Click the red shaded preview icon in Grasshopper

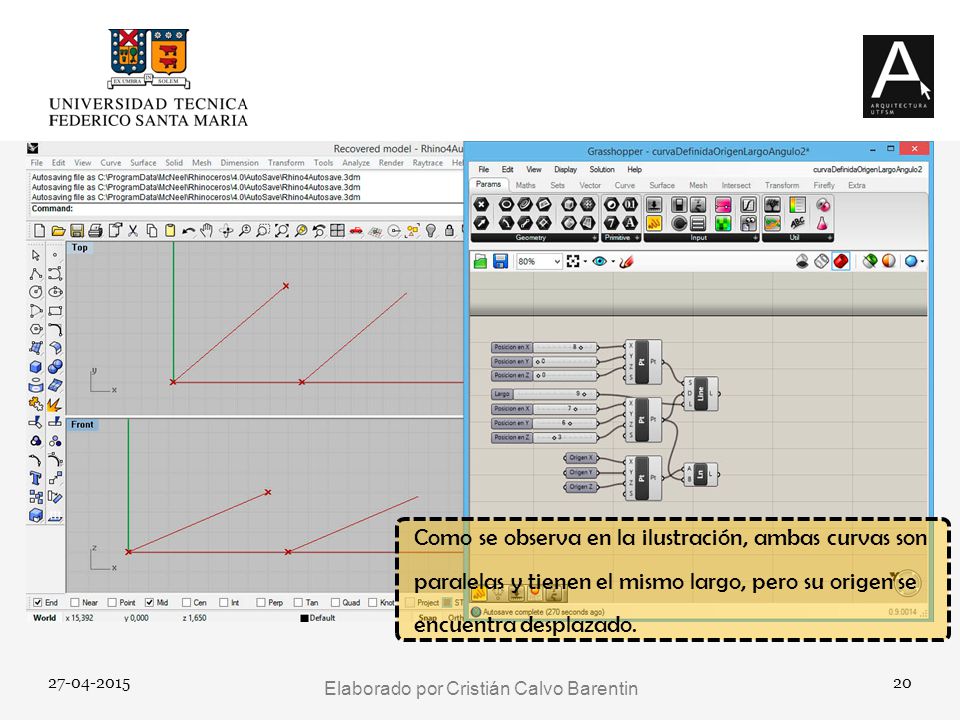point(841,262)
